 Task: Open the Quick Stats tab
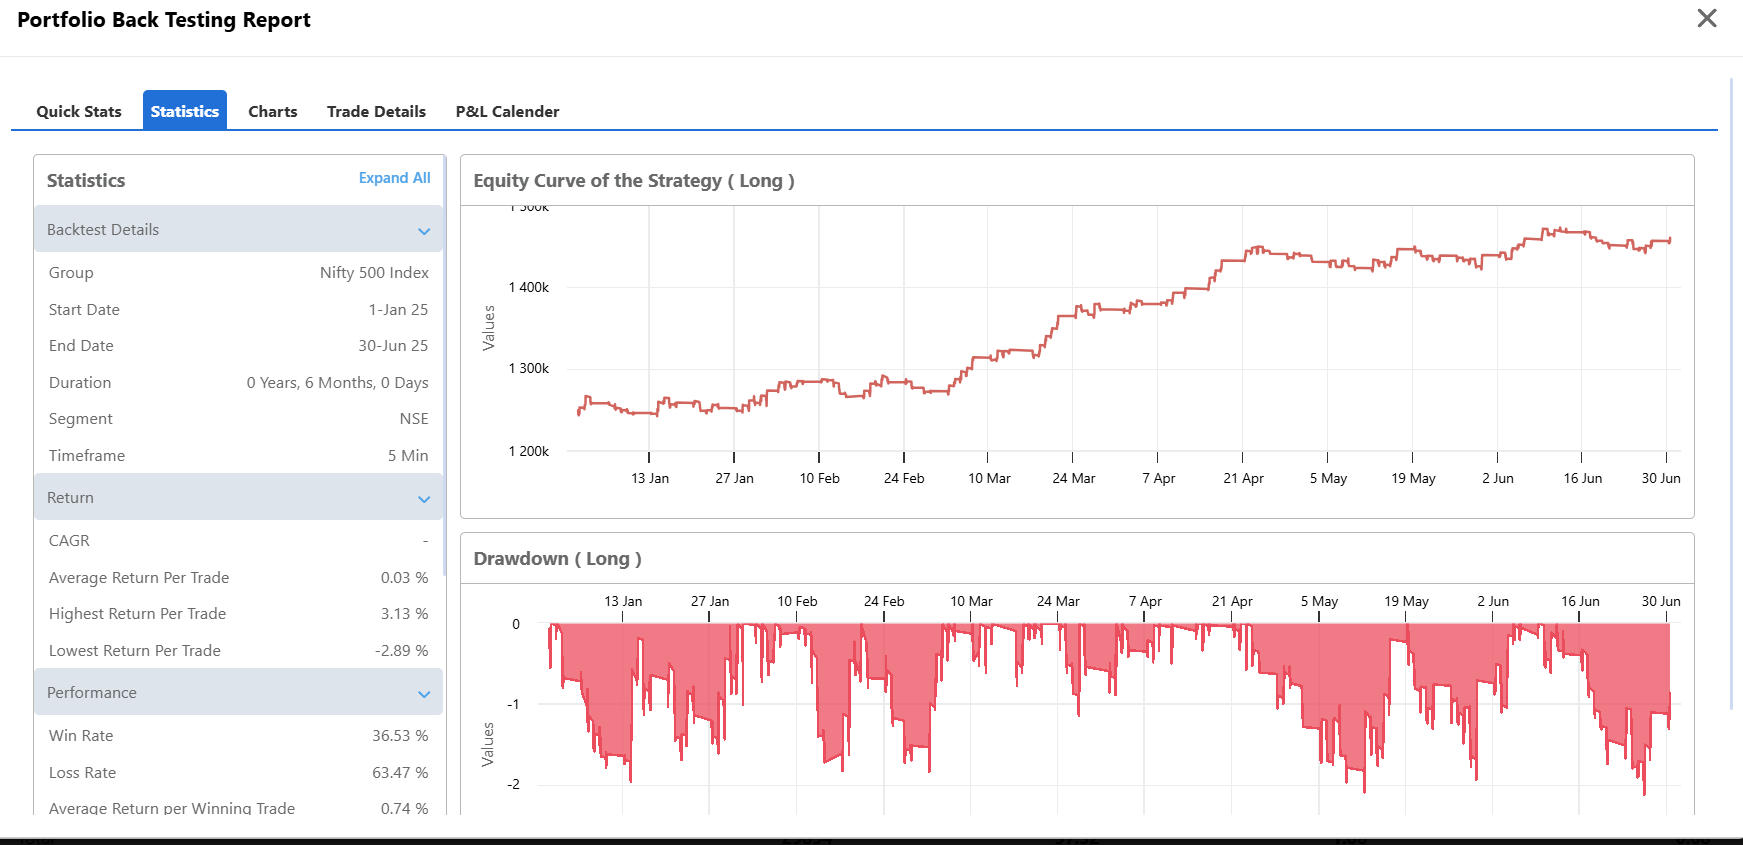tap(79, 111)
